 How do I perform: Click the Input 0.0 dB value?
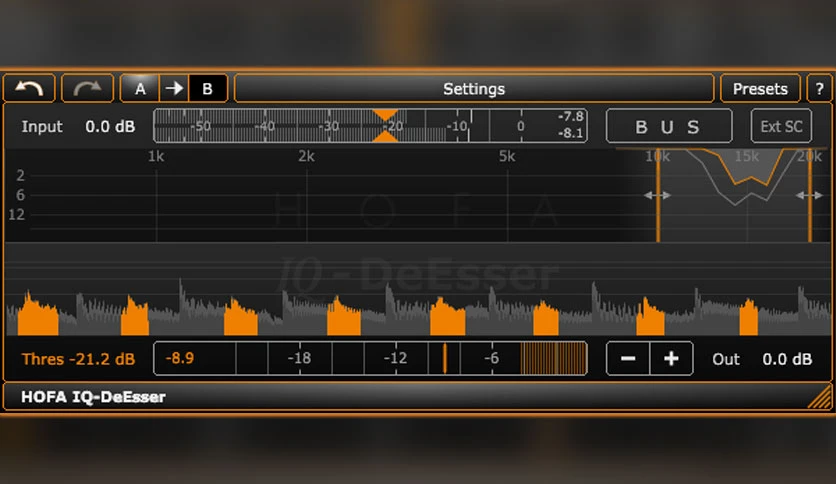110,127
